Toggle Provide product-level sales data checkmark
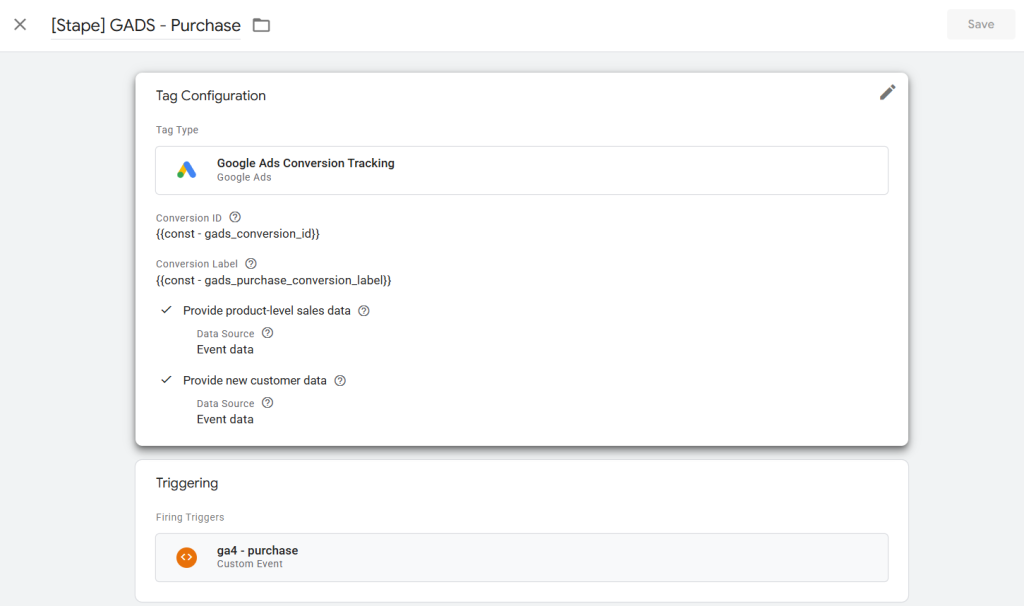 coord(167,310)
